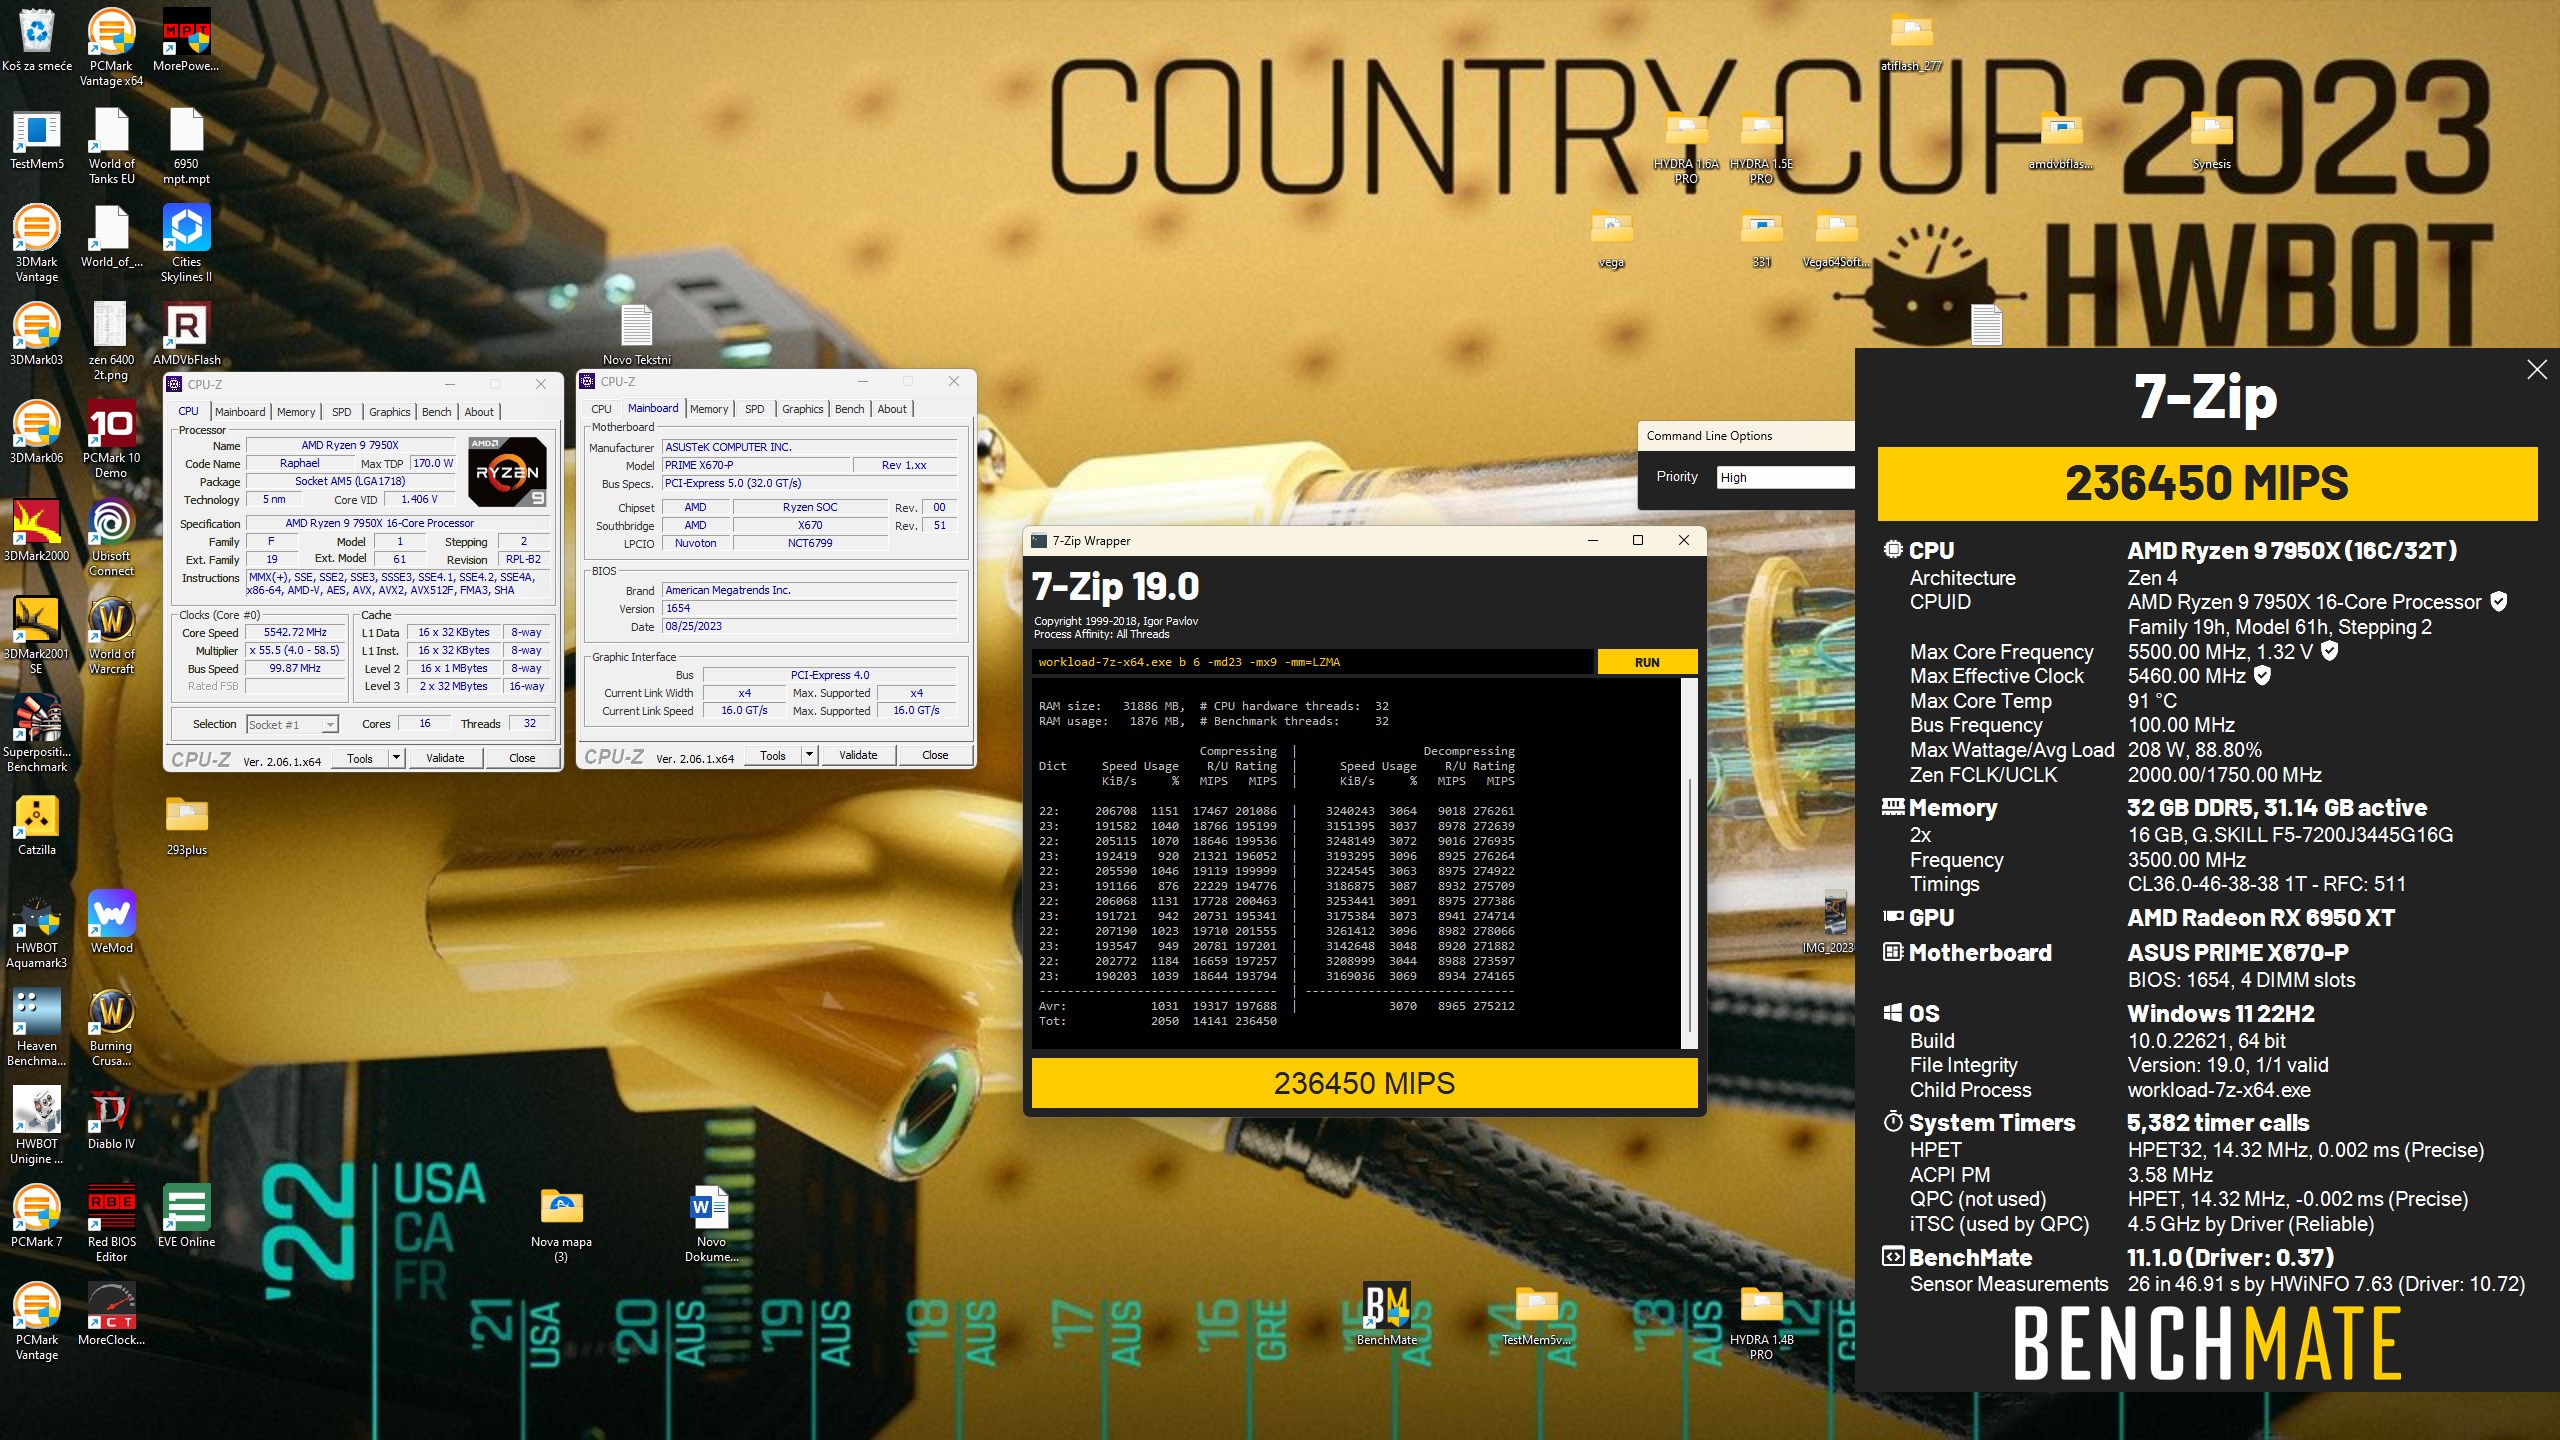Open the Novo Dokume... Word document
The image size is (2560, 1440).
click(711, 1223)
